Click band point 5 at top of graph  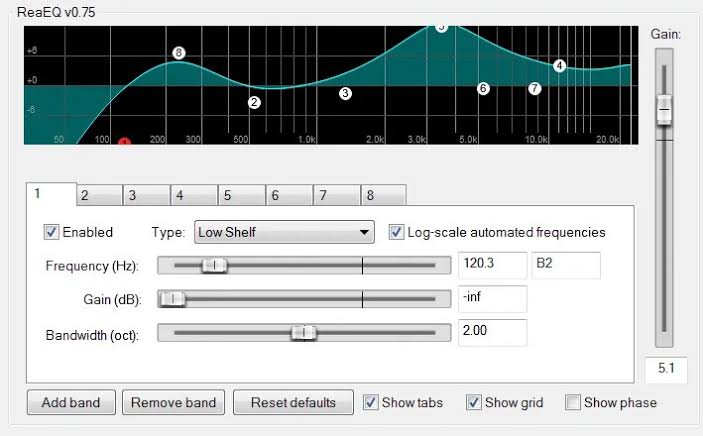coord(442,28)
